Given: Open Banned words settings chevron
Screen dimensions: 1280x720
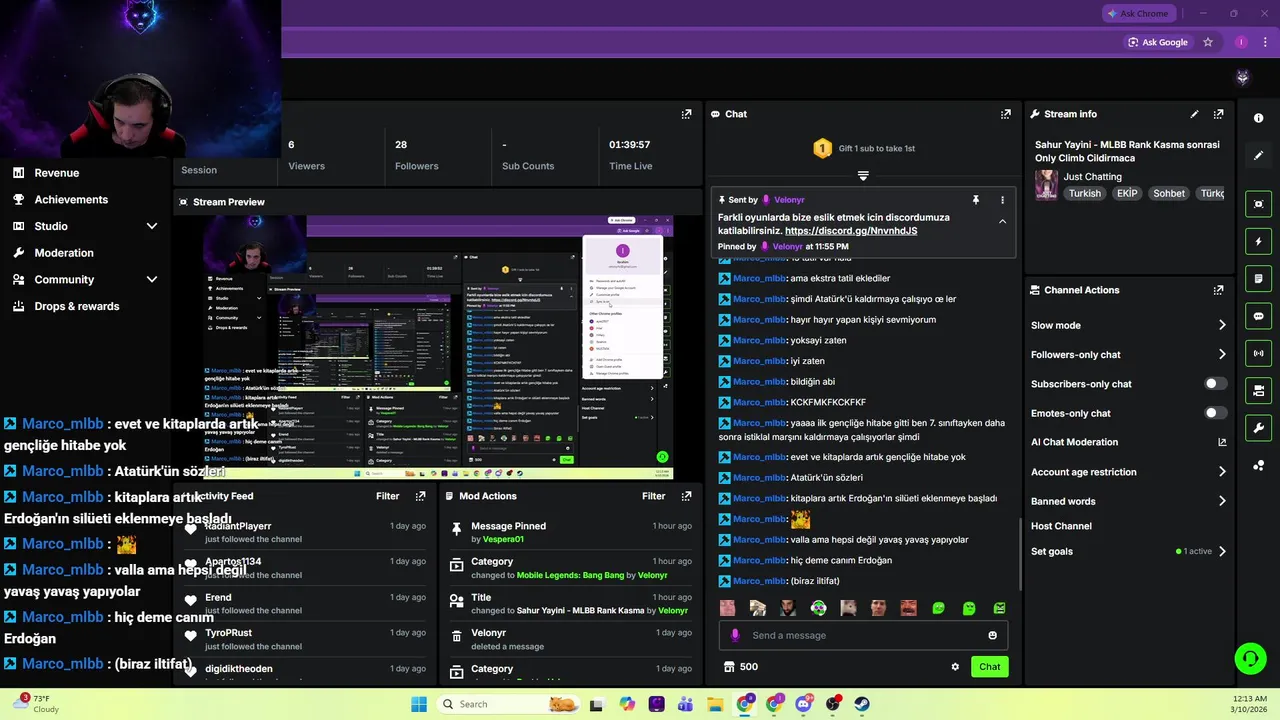Looking at the screenshot, I should click(1222, 501).
